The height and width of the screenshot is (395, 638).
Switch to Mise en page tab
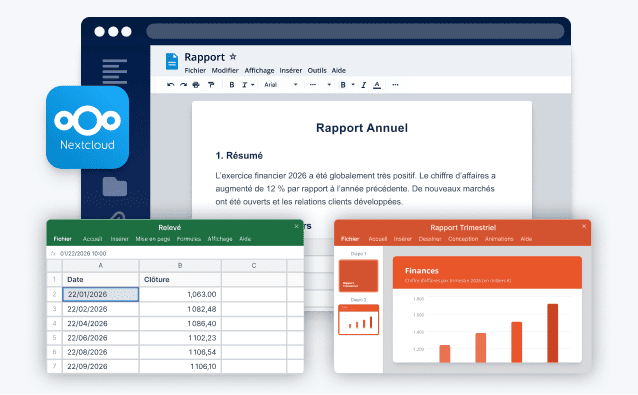[153, 239]
